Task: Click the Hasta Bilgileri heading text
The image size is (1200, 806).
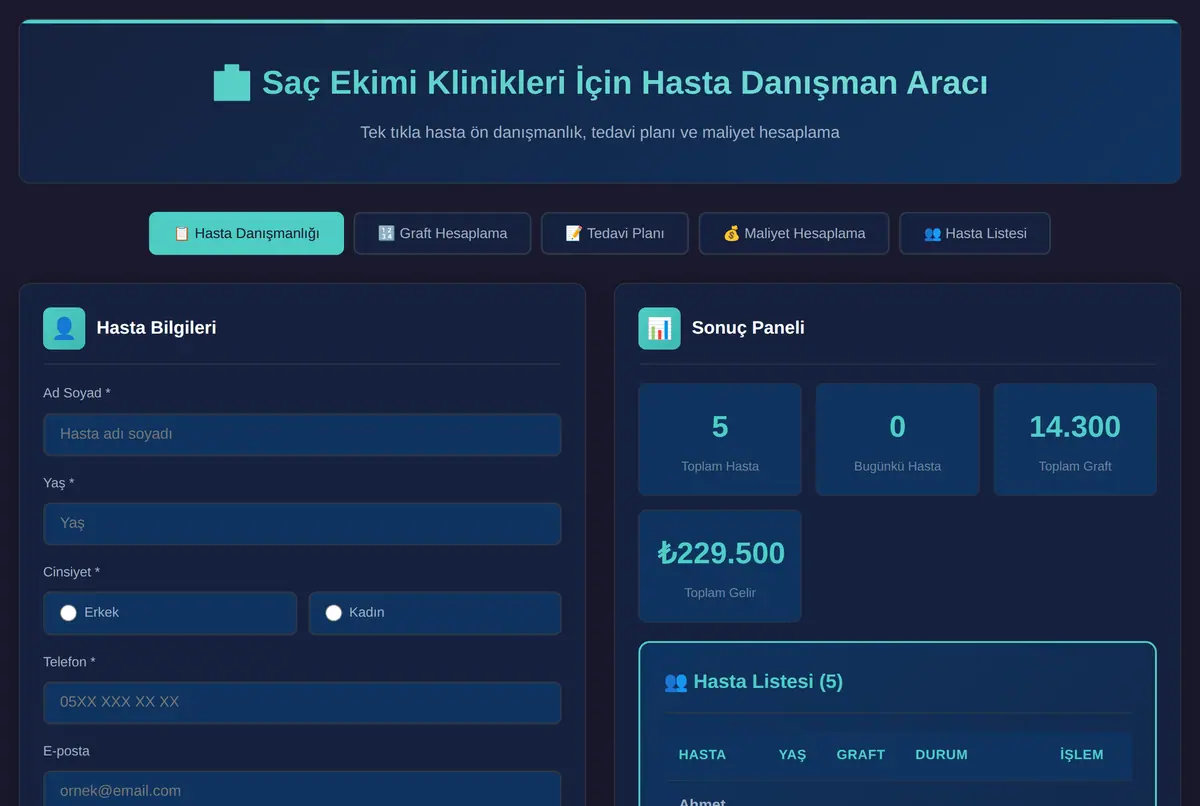Action: tap(156, 328)
